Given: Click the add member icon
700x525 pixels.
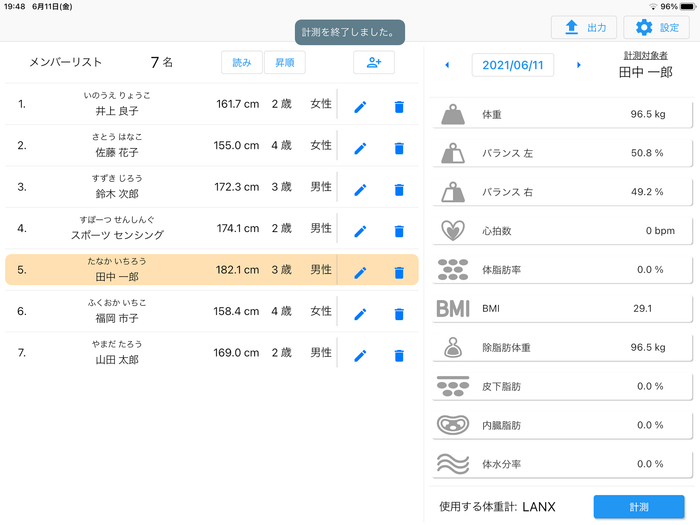Looking at the screenshot, I should click(374, 63).
